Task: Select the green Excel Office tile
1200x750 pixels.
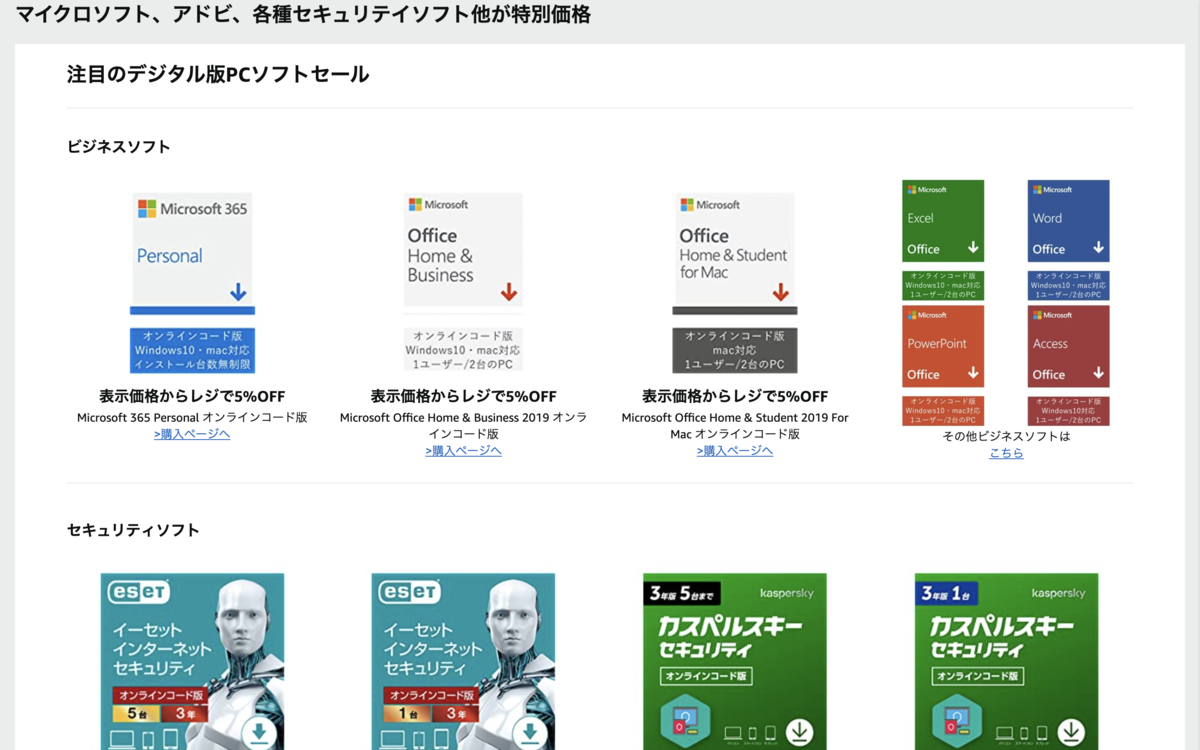Action: [943, 221]
